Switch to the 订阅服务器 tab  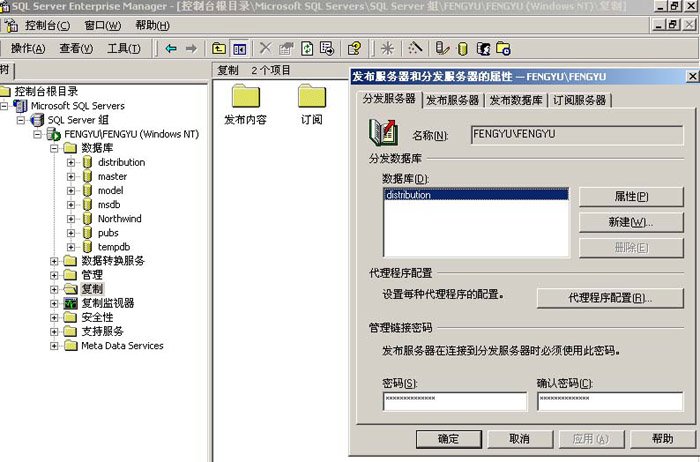tap(579, 100)
